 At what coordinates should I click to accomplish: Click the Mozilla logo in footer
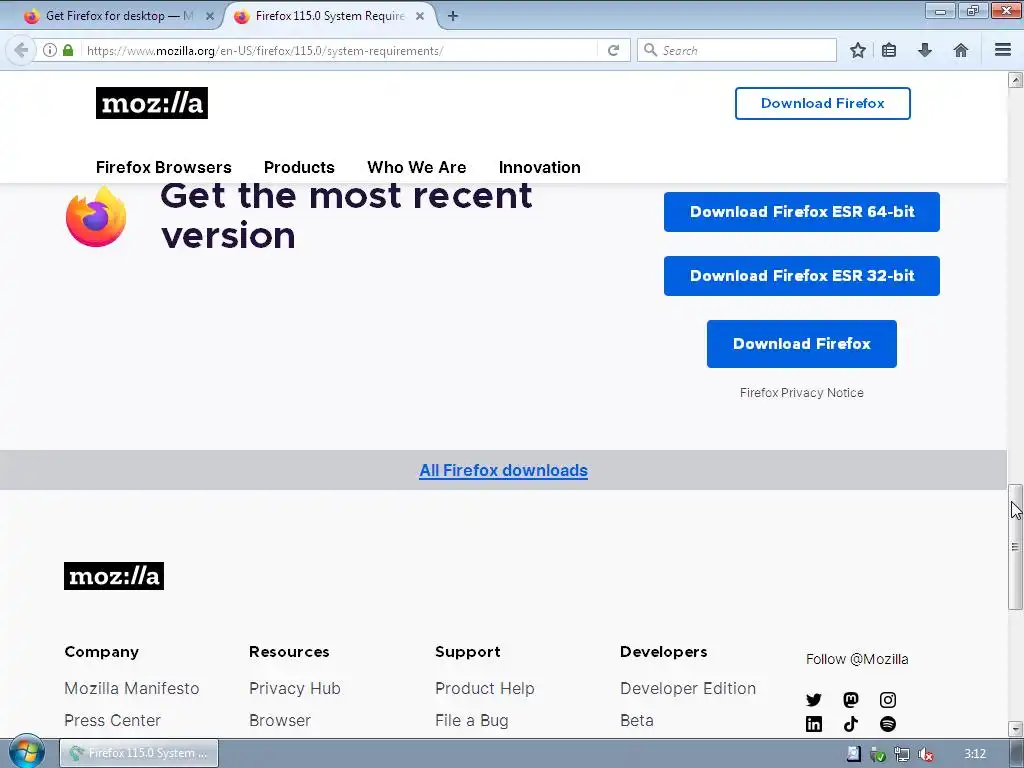click(x=114, y=576)
